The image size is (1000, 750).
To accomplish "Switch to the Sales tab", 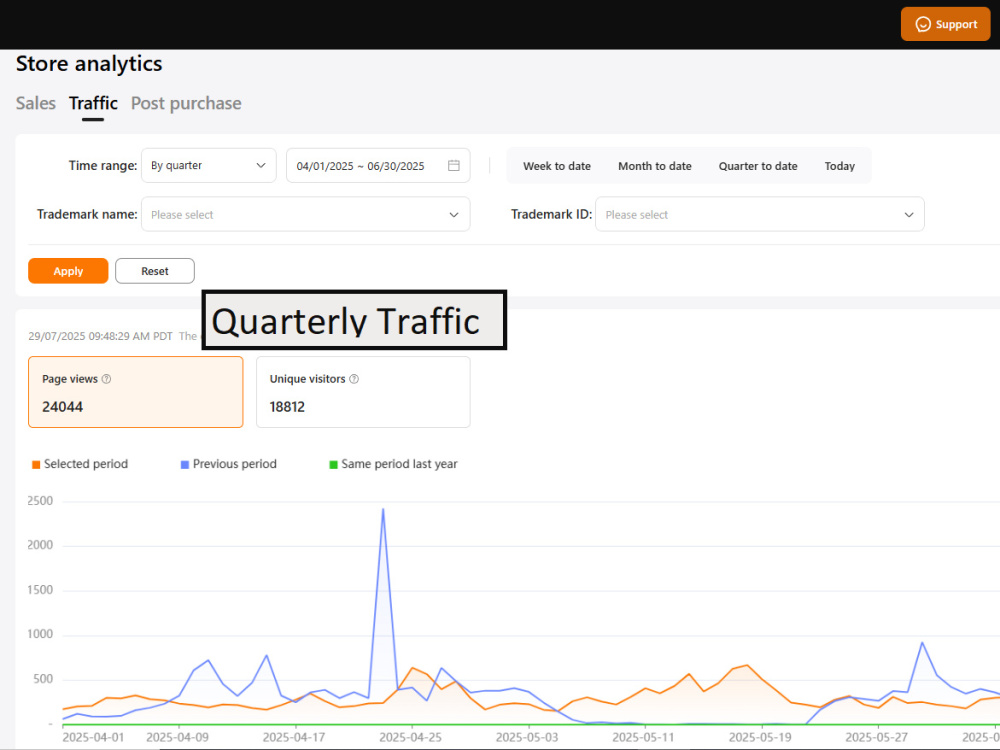I will point(36,103).
